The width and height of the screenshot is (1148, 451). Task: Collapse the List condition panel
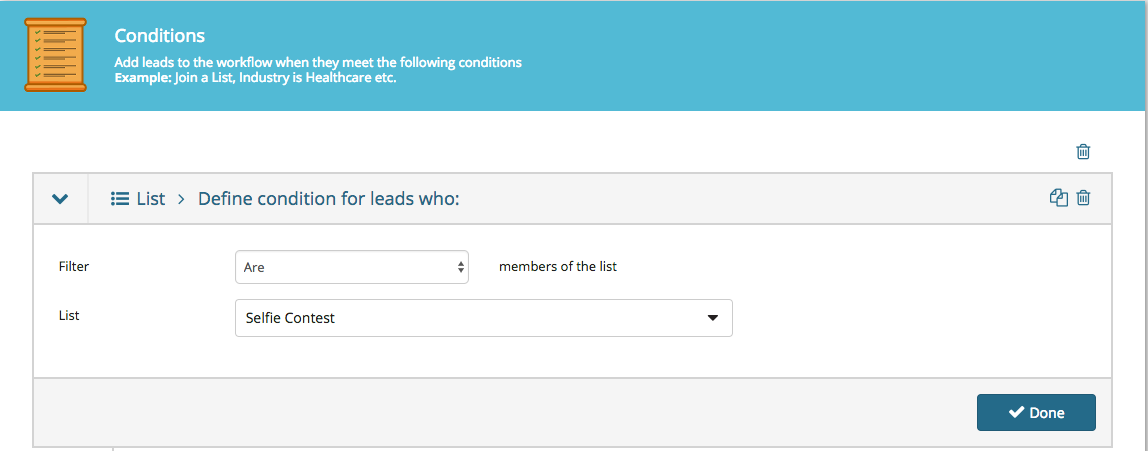click(x=60, y=198)
